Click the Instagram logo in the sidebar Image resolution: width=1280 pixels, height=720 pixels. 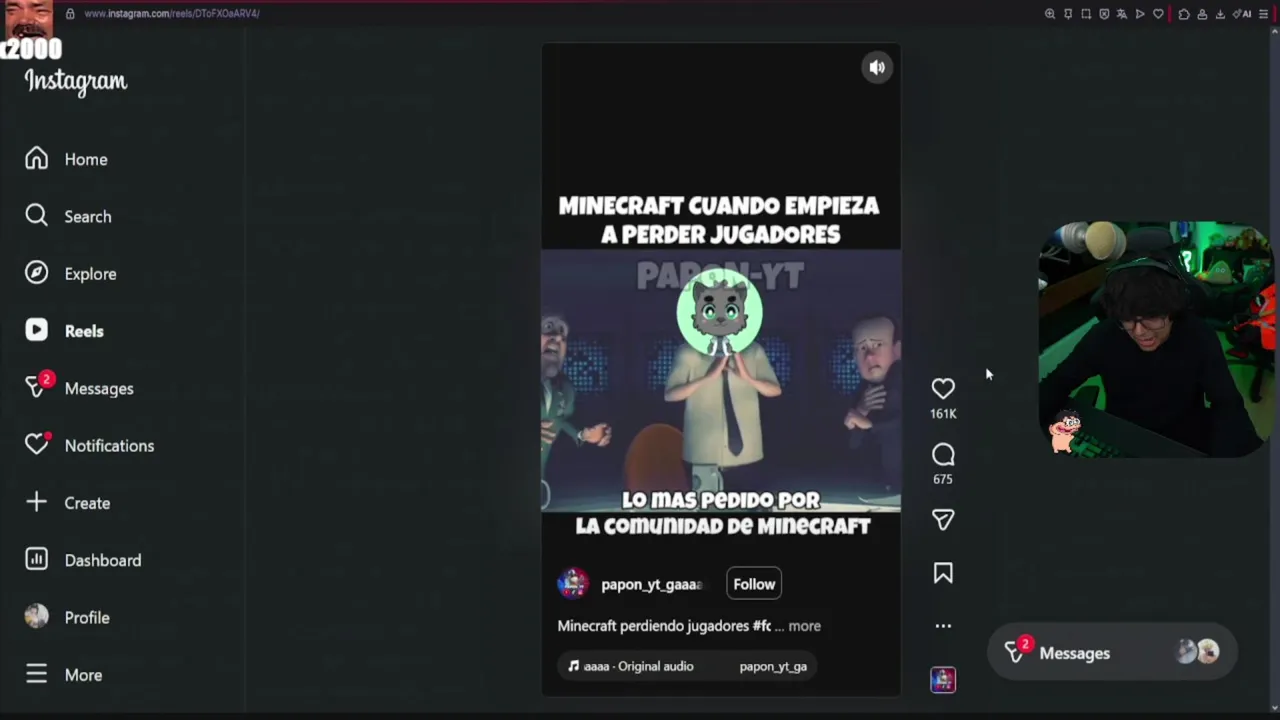click(76, 82)
